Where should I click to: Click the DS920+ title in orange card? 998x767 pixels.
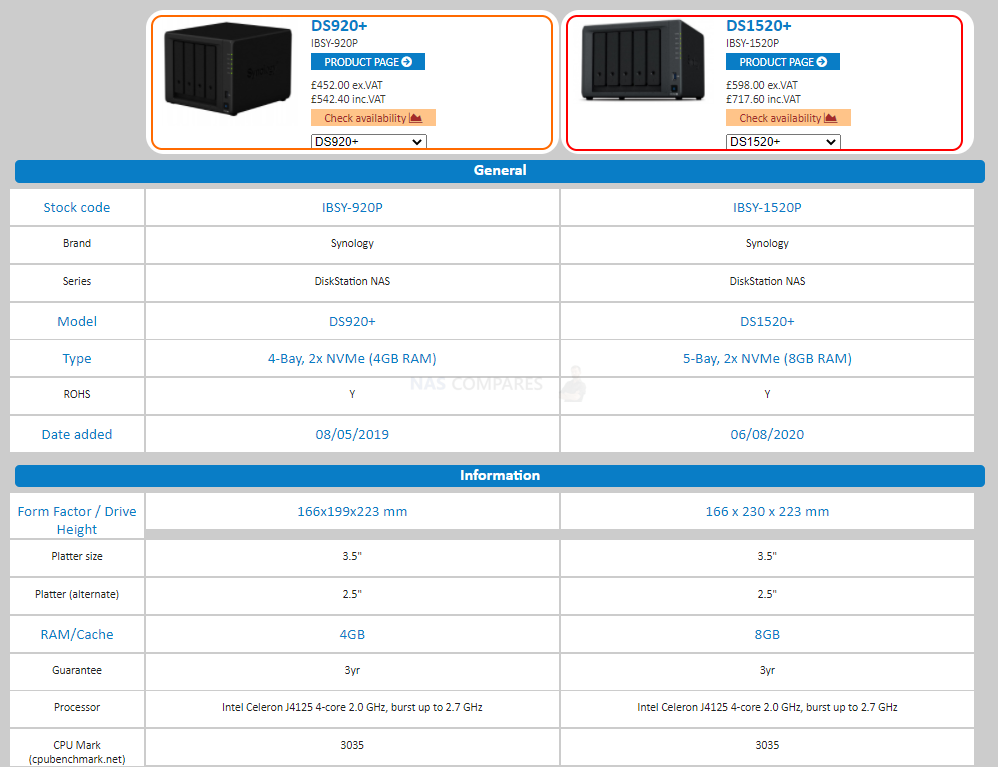339,26
